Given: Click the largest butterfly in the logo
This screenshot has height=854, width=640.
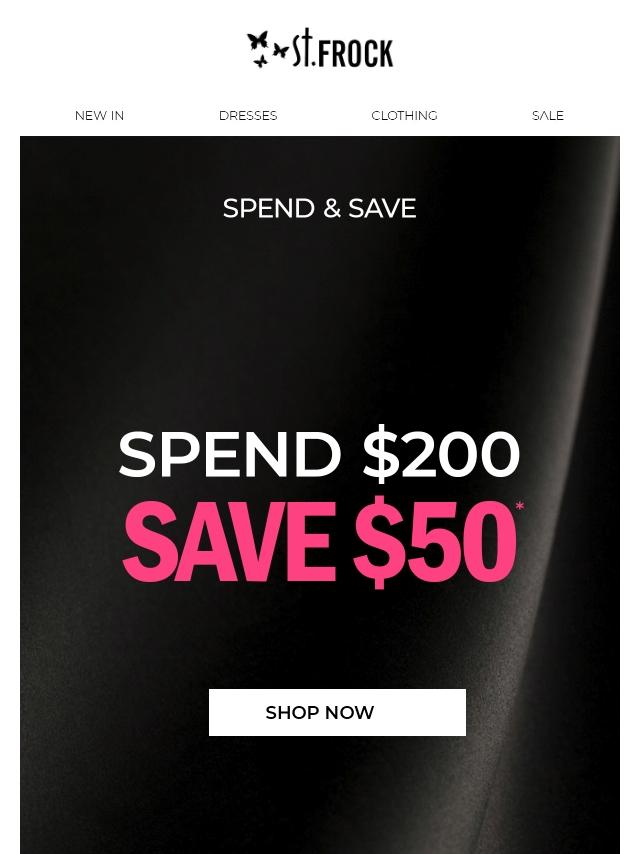Looking at the screenshot, I should [258, 42].
